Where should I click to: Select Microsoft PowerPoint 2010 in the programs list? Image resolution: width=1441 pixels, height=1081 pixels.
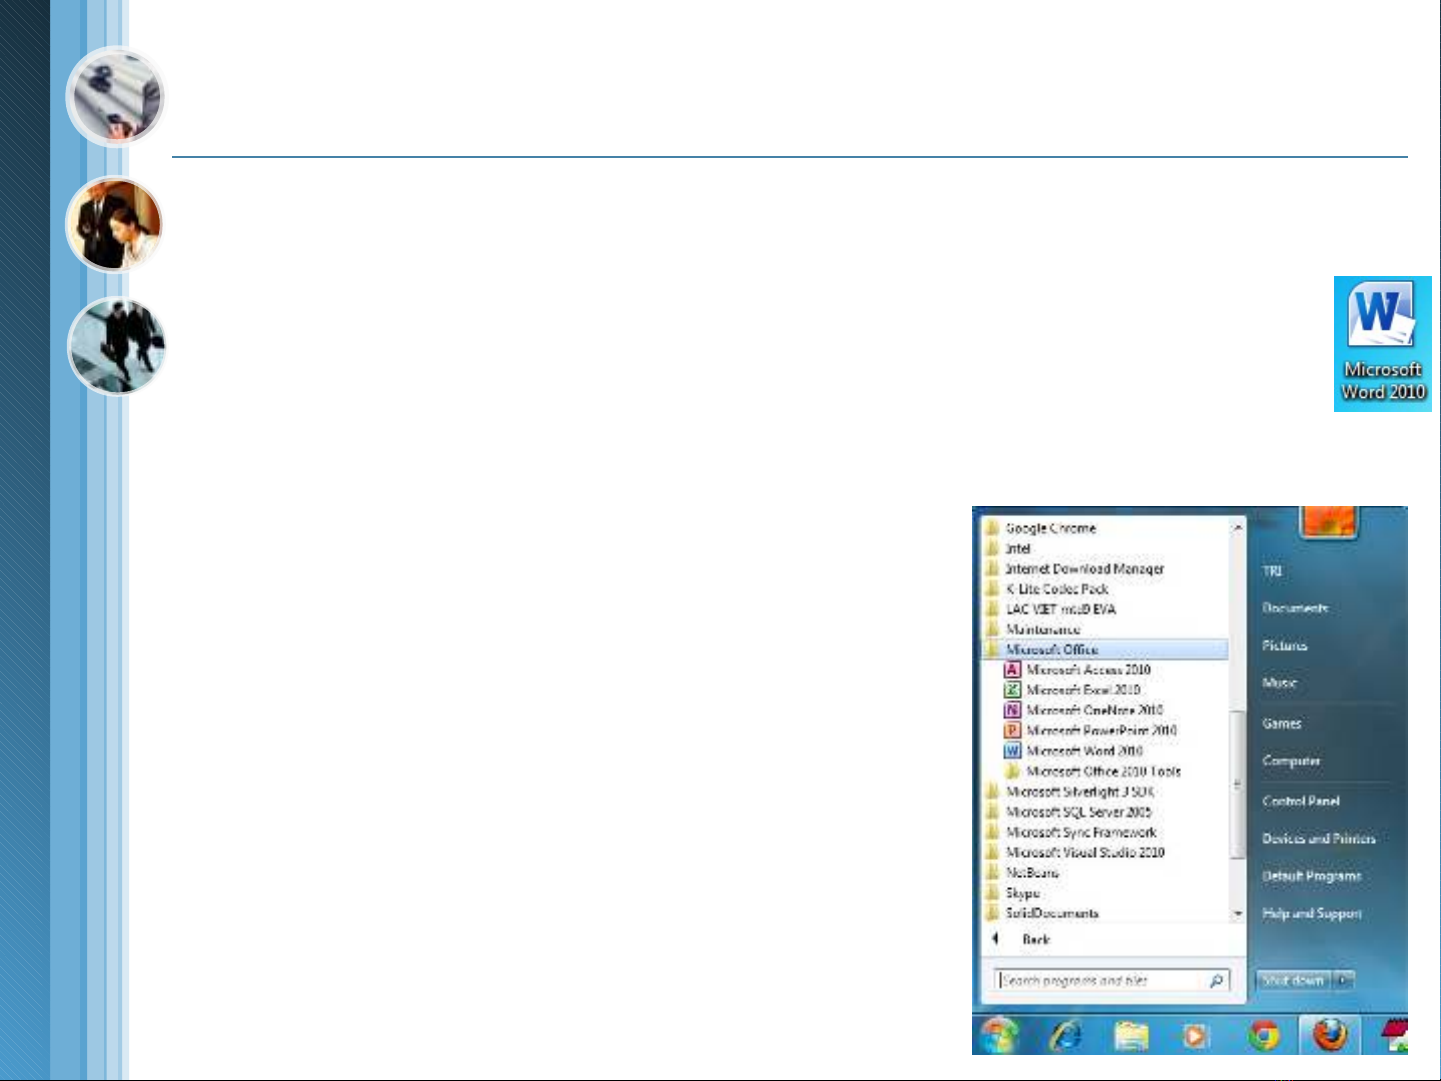pyautogui.click(x=1100, y=731)
